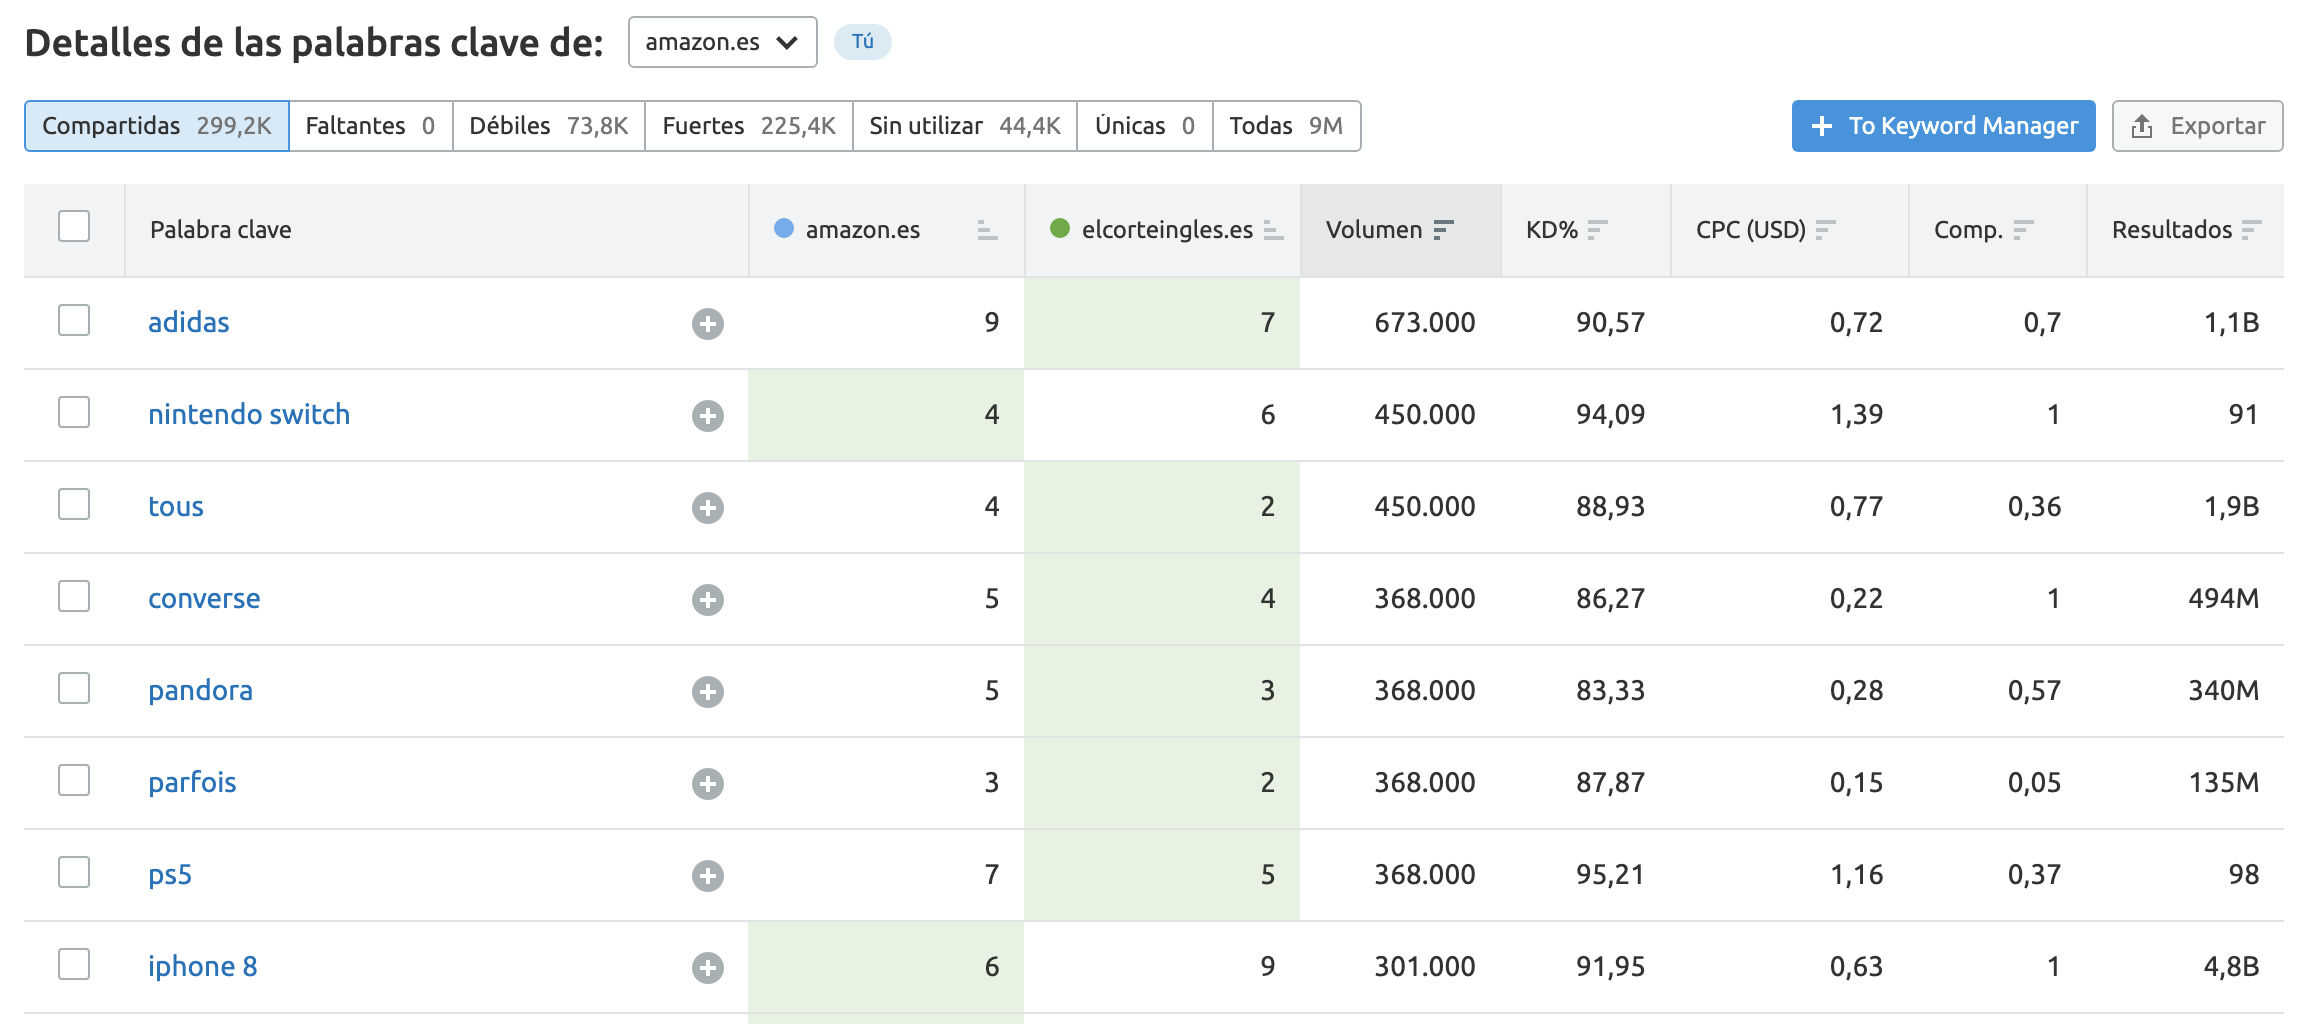Check the adidas row checkbox
The height and width of the screenshot is (1024, 2302).
pyautogui.click(x=74, y=320)
